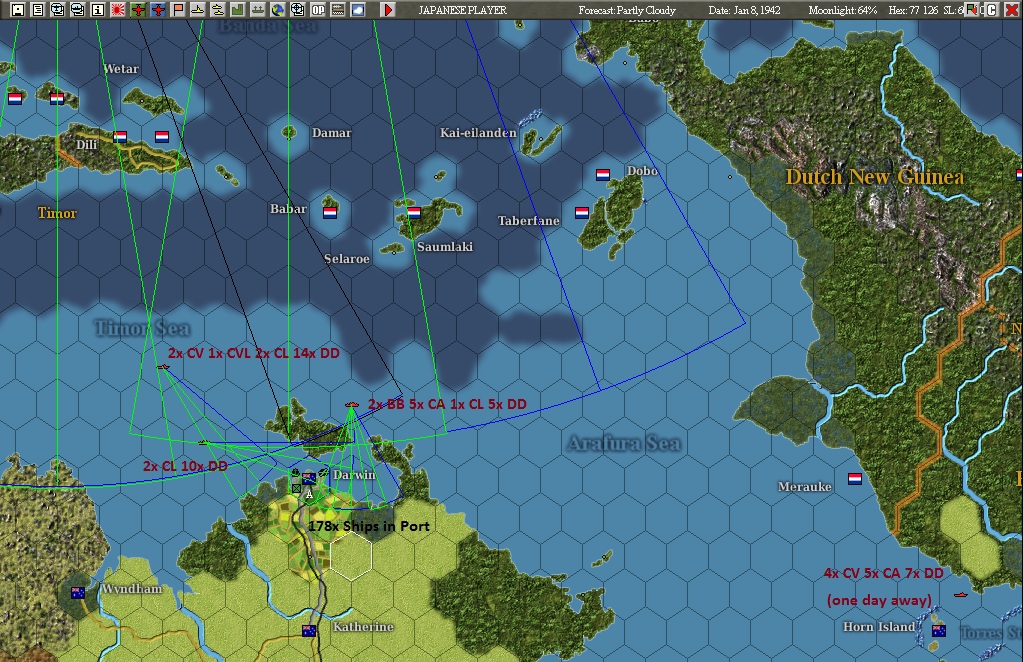Viewport: 1023px width, 662px height.
Task: Click the Dutch flag at Saumlaki
Action: 414,213
